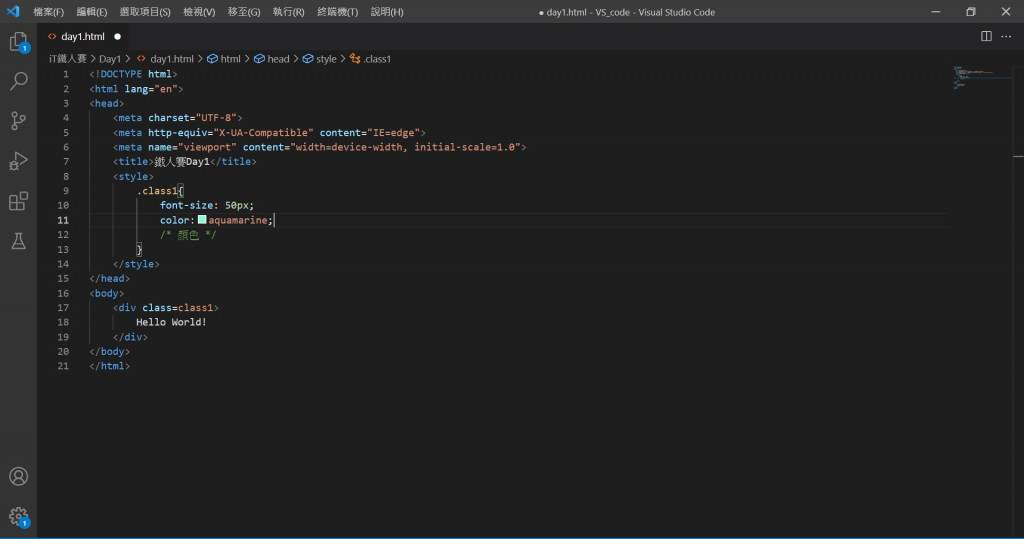Open the Extensions view
This screenshot has width=1024, height=539.
[x=18, y=201]
